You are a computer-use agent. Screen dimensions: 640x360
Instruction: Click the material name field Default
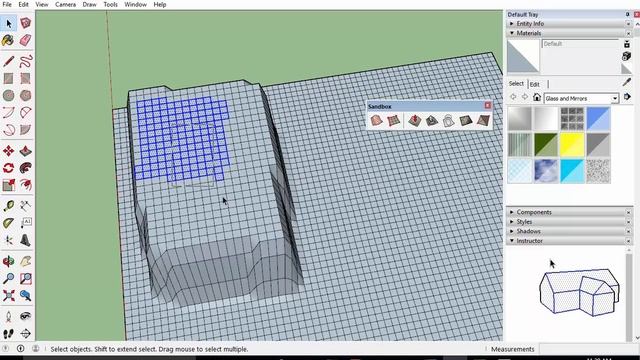point(580,44)
